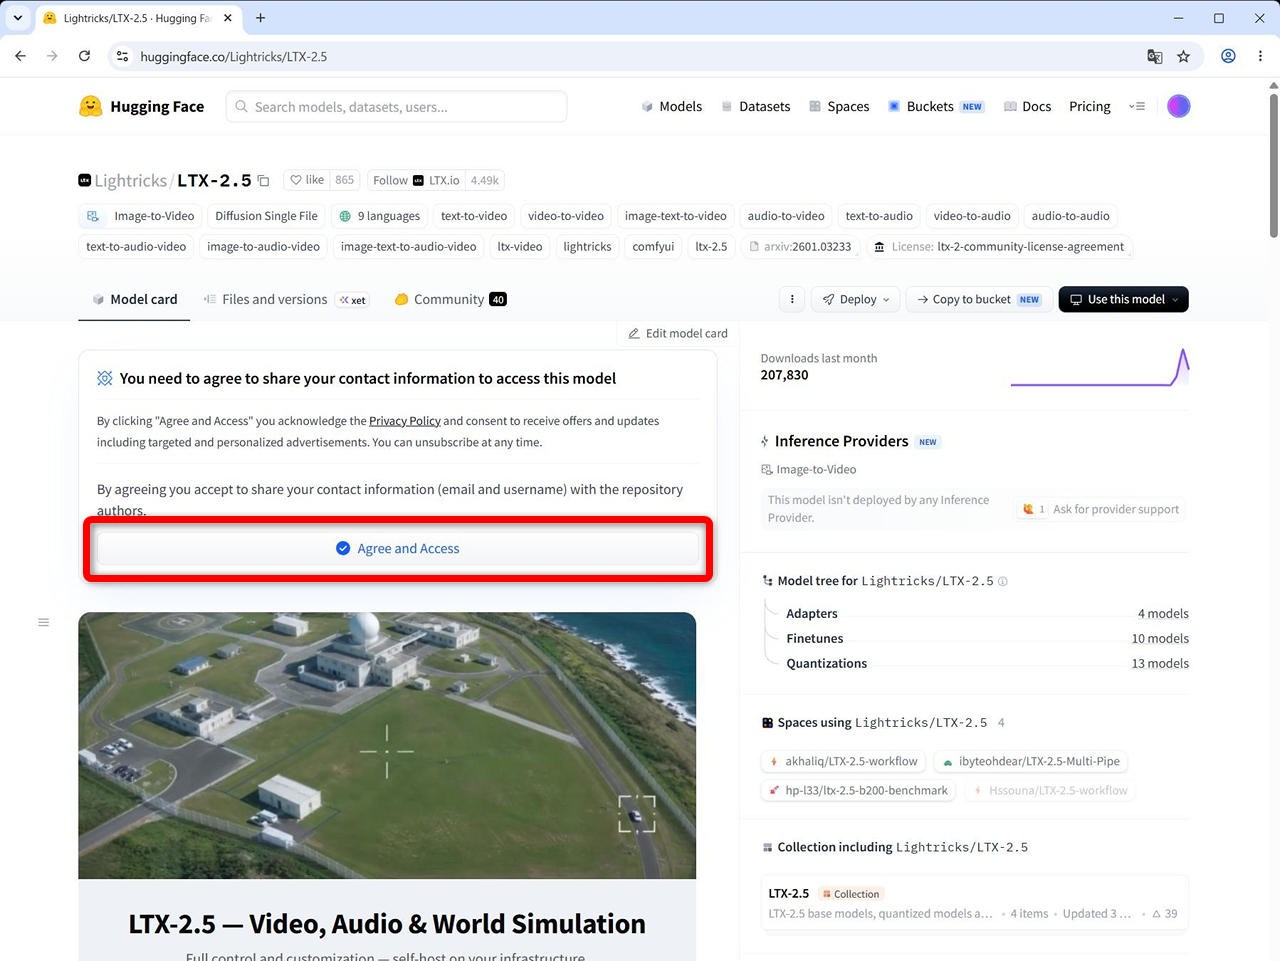This screenshot has height=961, width=1280.
Task: Expand the Chrome tab search chevron
Action: 18,18
